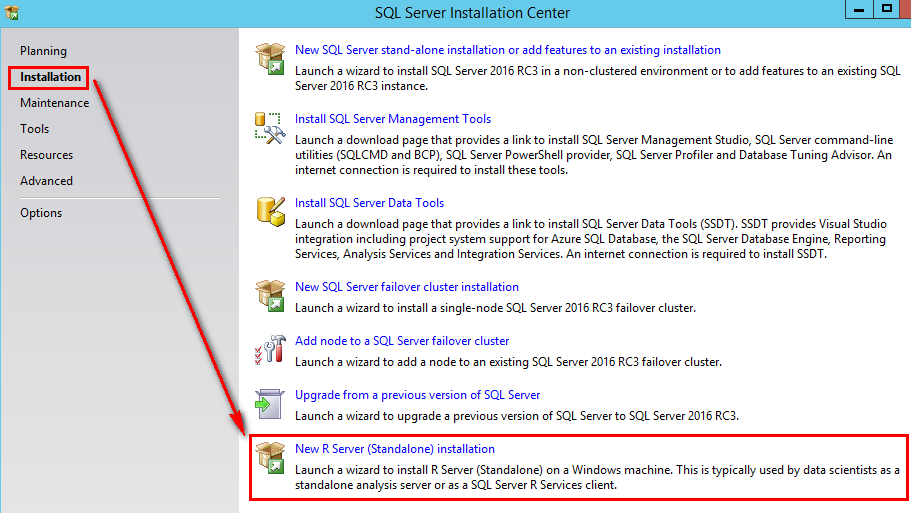Click the Management Tools wrench icon

[270, 128]
